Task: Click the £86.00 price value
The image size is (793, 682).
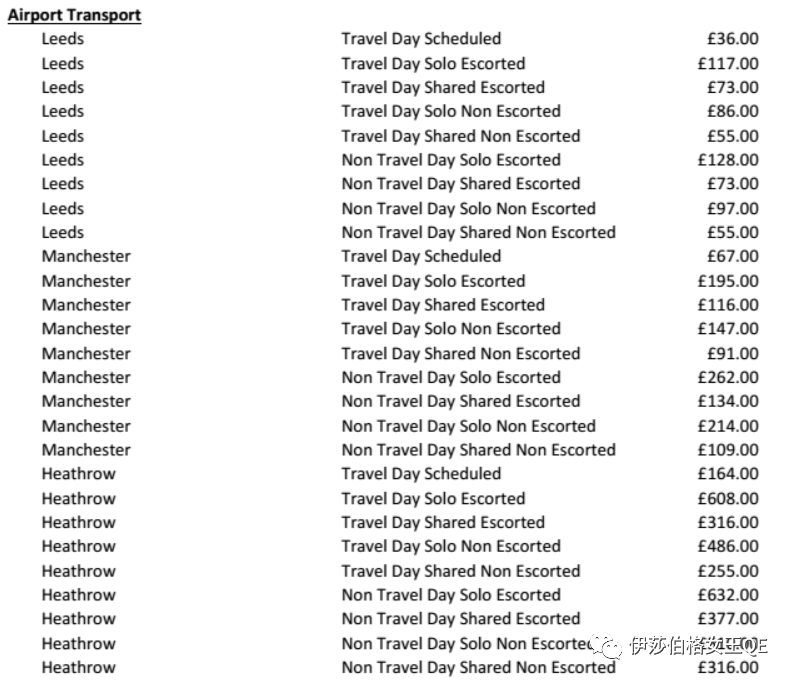Action: pos(732,111)
